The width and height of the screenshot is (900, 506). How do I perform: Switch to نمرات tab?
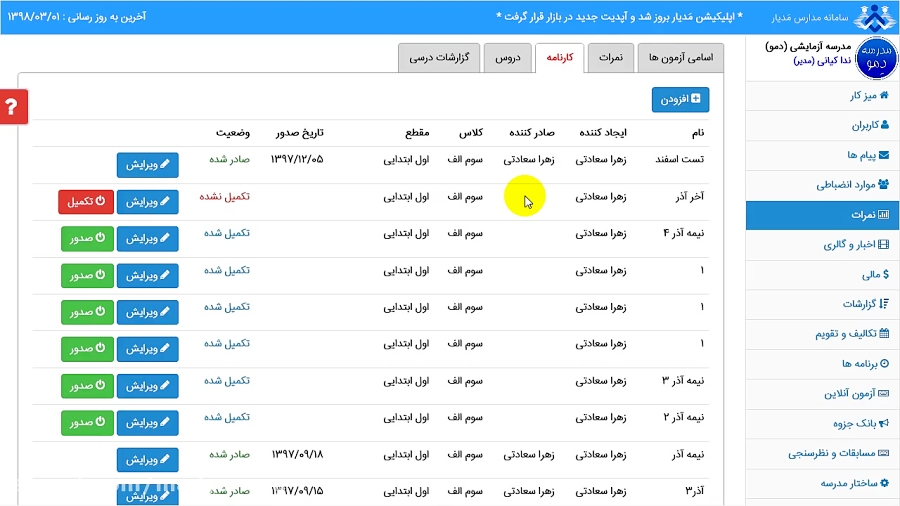coord(611,58)
